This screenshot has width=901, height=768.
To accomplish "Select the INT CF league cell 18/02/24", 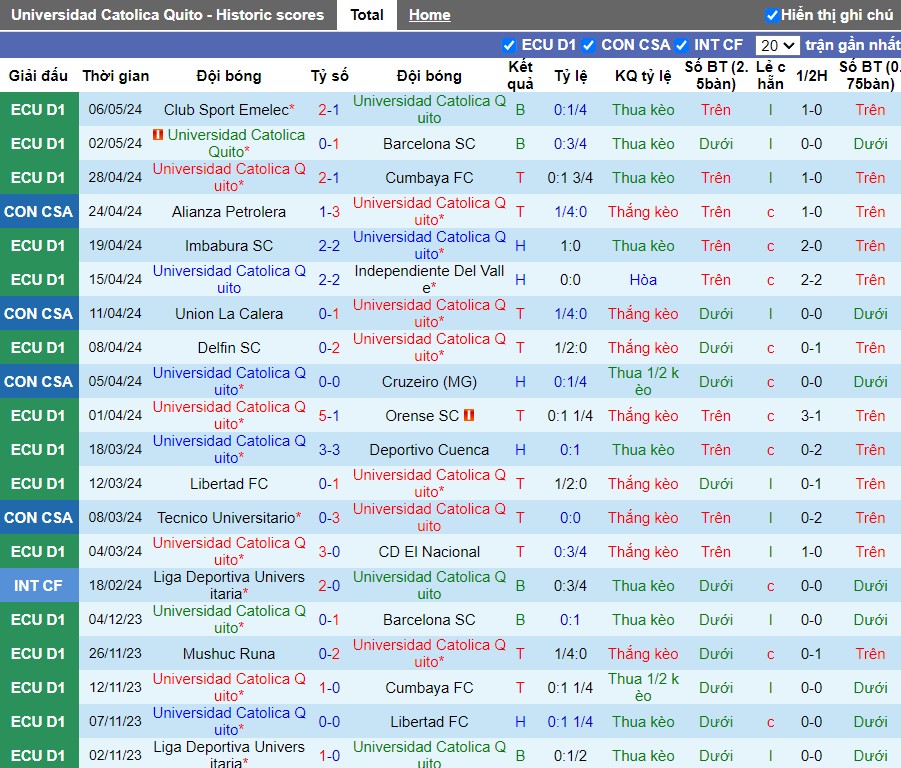I will [x=39, y=585].
